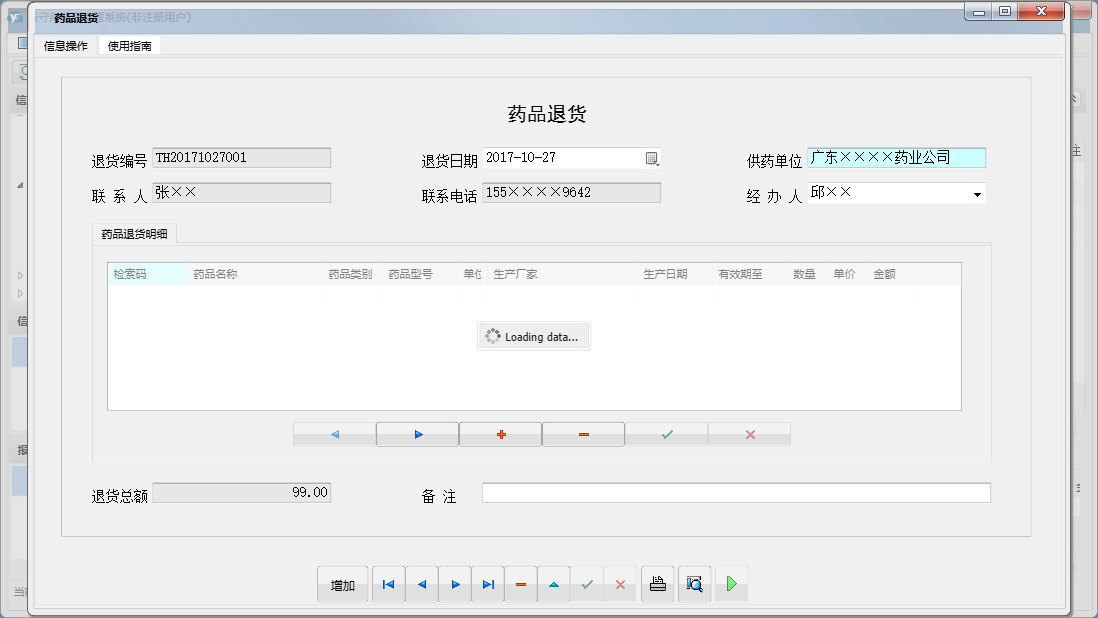The height and width of the screenshot is (618, 1098).
Task: Switch to the 信息操作 tab
Action: 66,46
